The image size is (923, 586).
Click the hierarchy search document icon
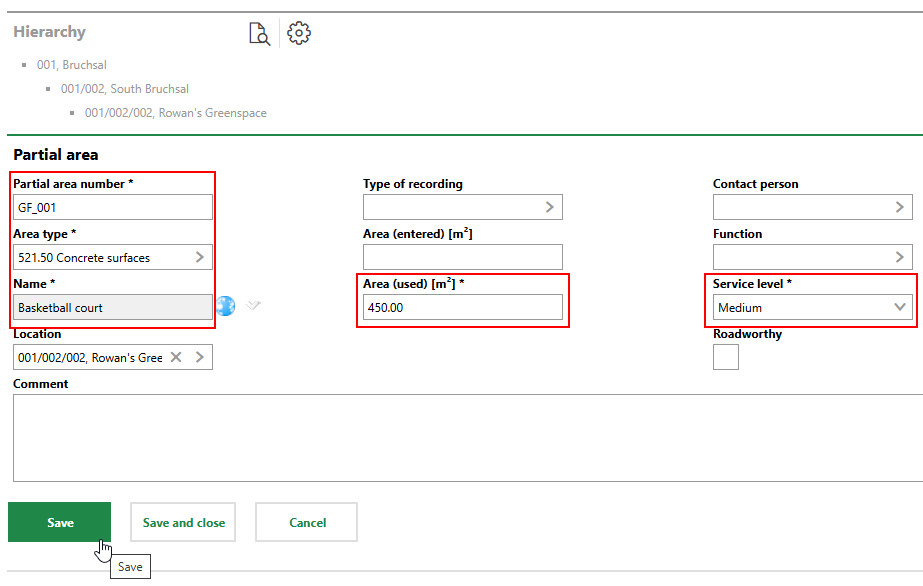(259, 34)
